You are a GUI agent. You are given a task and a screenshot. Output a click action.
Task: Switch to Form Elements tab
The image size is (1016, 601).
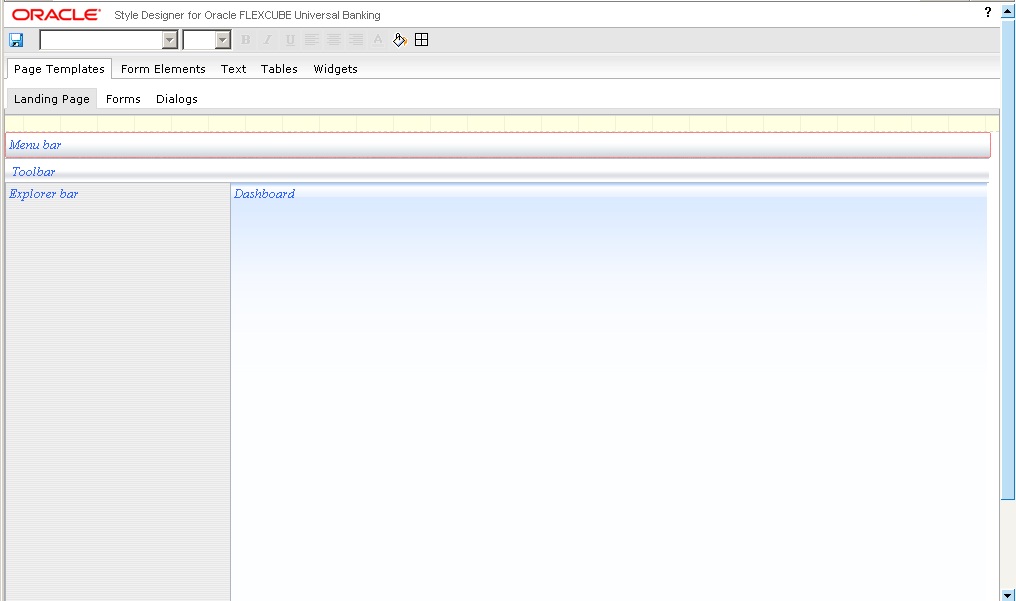click(163, 69)
